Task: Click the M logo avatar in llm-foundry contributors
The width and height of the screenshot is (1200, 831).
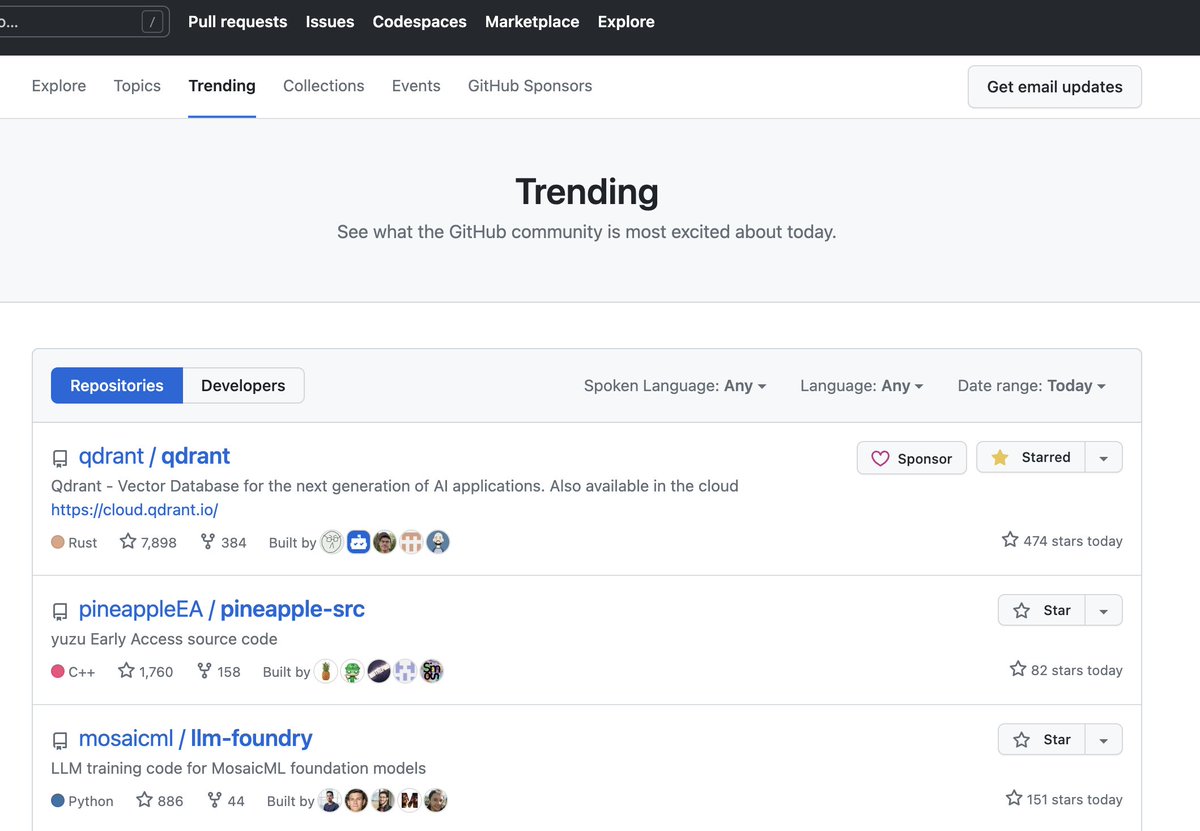Action: tap(409, 800)
